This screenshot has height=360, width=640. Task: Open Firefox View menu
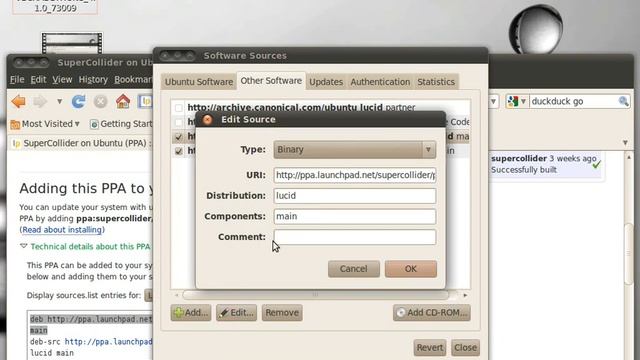(62, 80)
